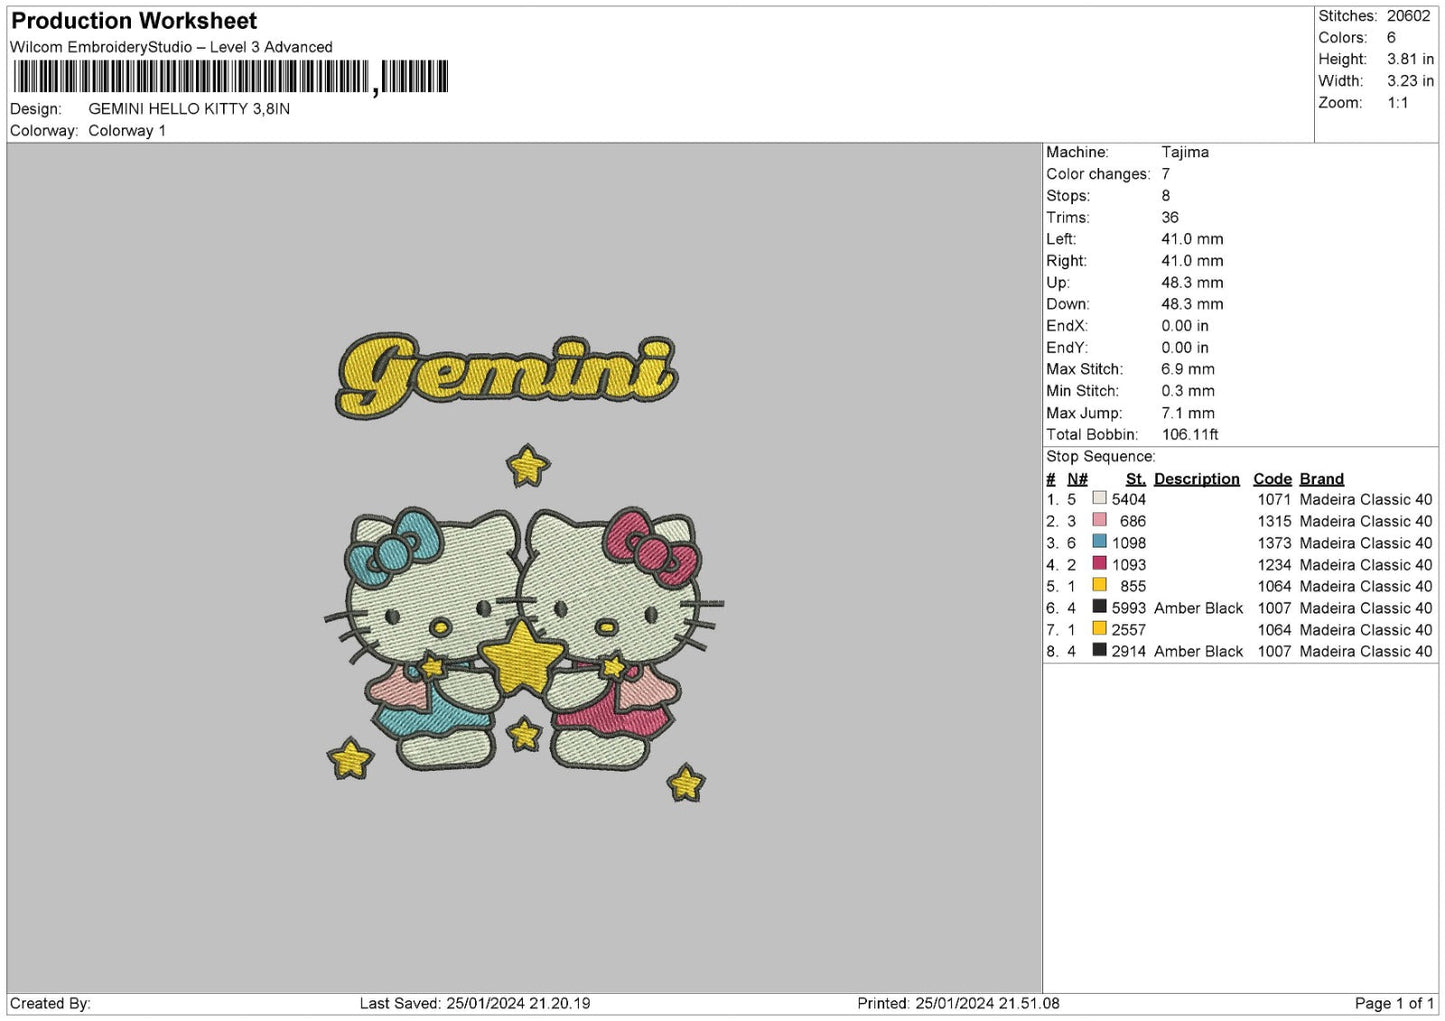Click the Color changes value 7
This screenshot has width=1445, height=1021.
click(x=1166, y=174)
